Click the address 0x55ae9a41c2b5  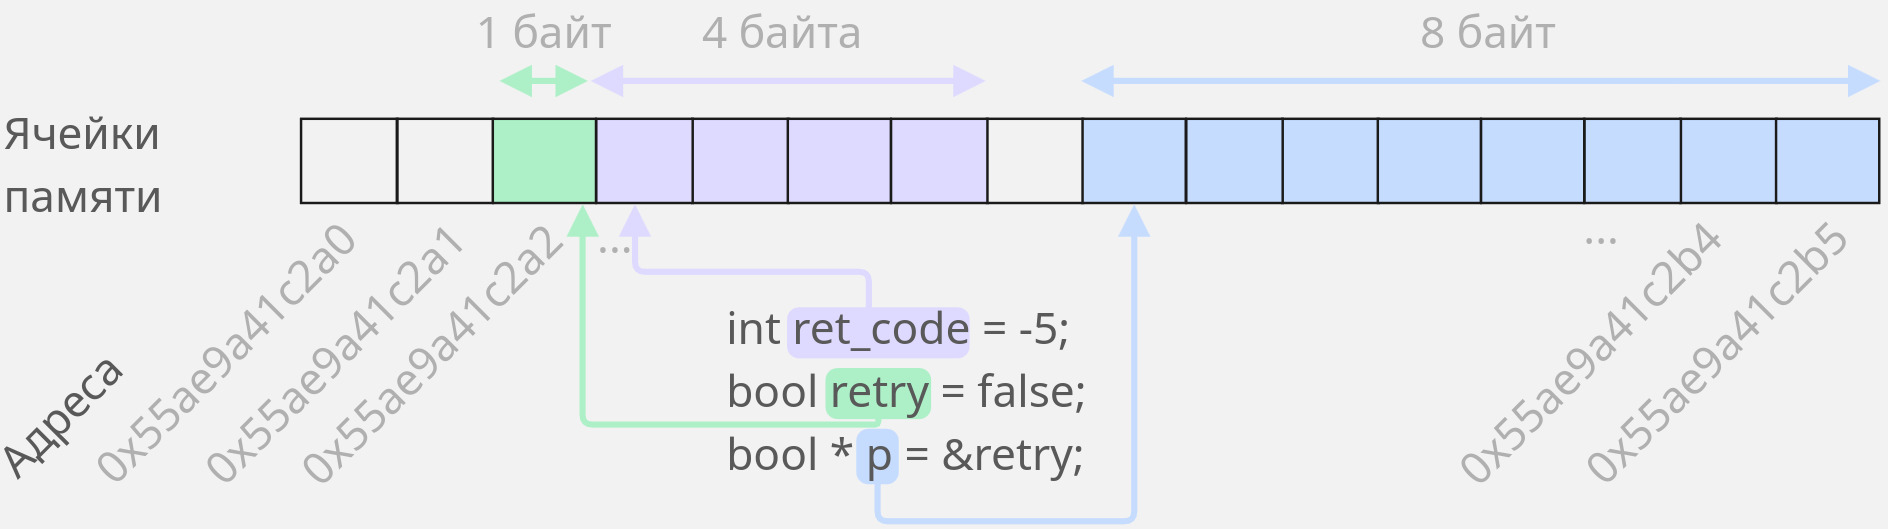click(1717, 354)
